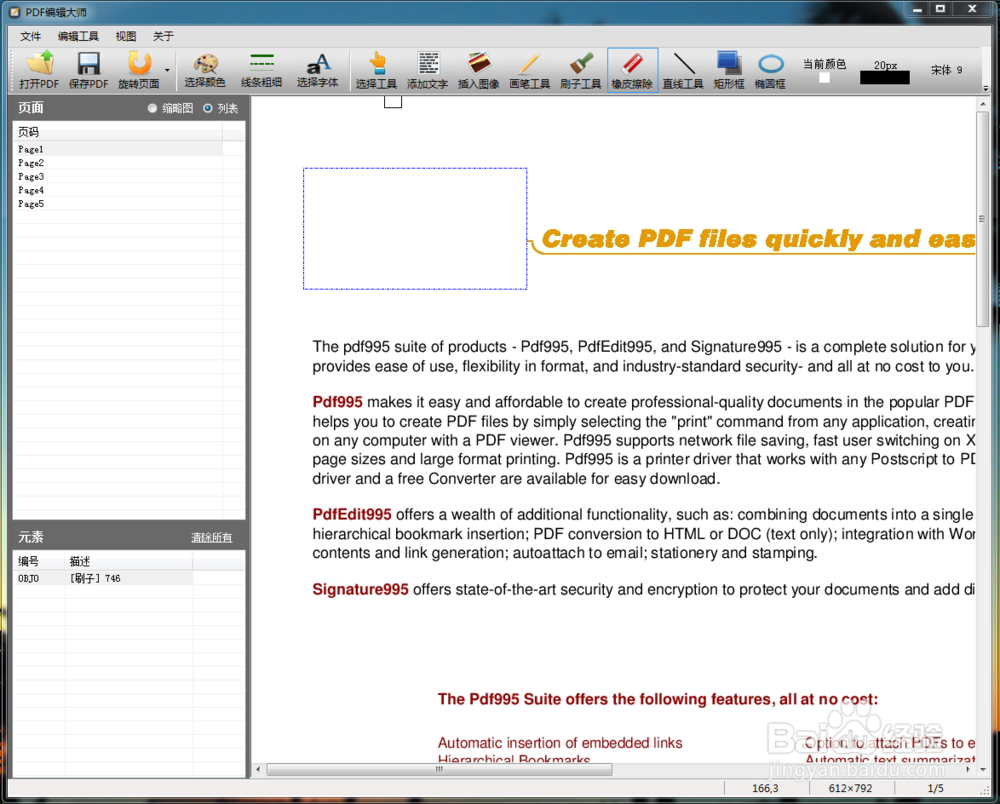
Task: Minimize the PDF编辑大师 window
Action: tap(918, 9)
